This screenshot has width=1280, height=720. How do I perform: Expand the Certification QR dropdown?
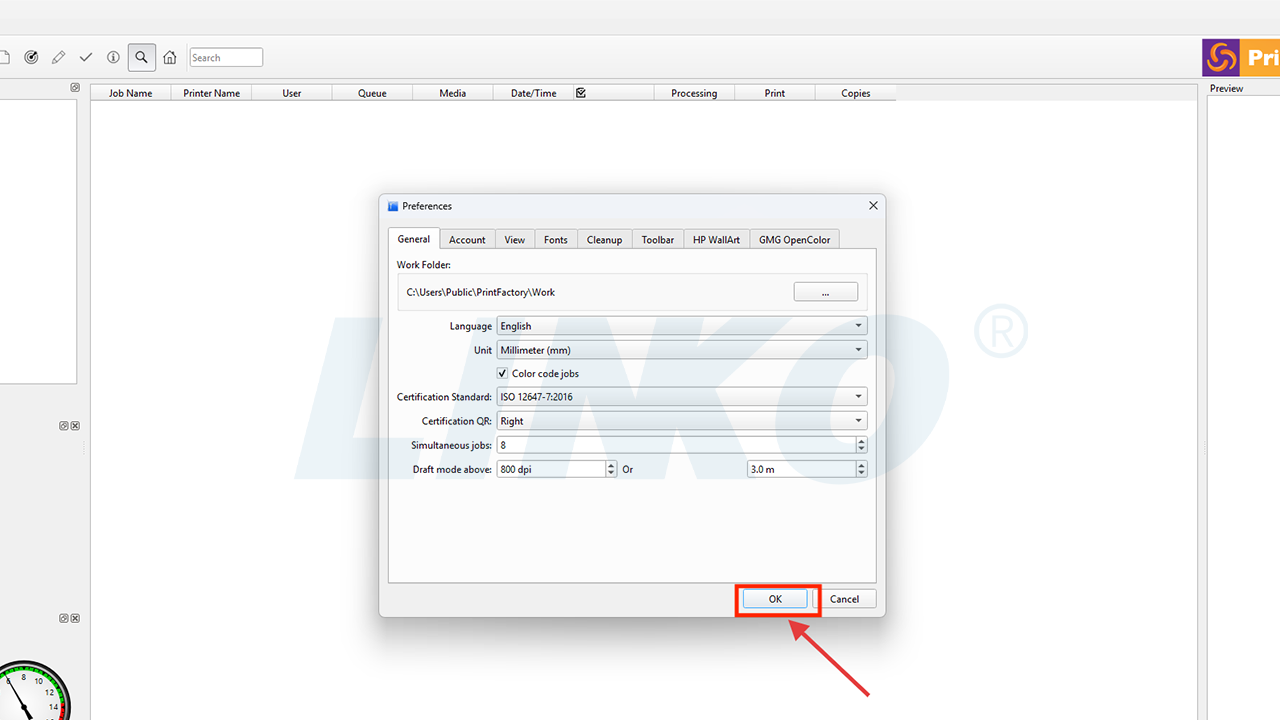click(x=682, y=421)
